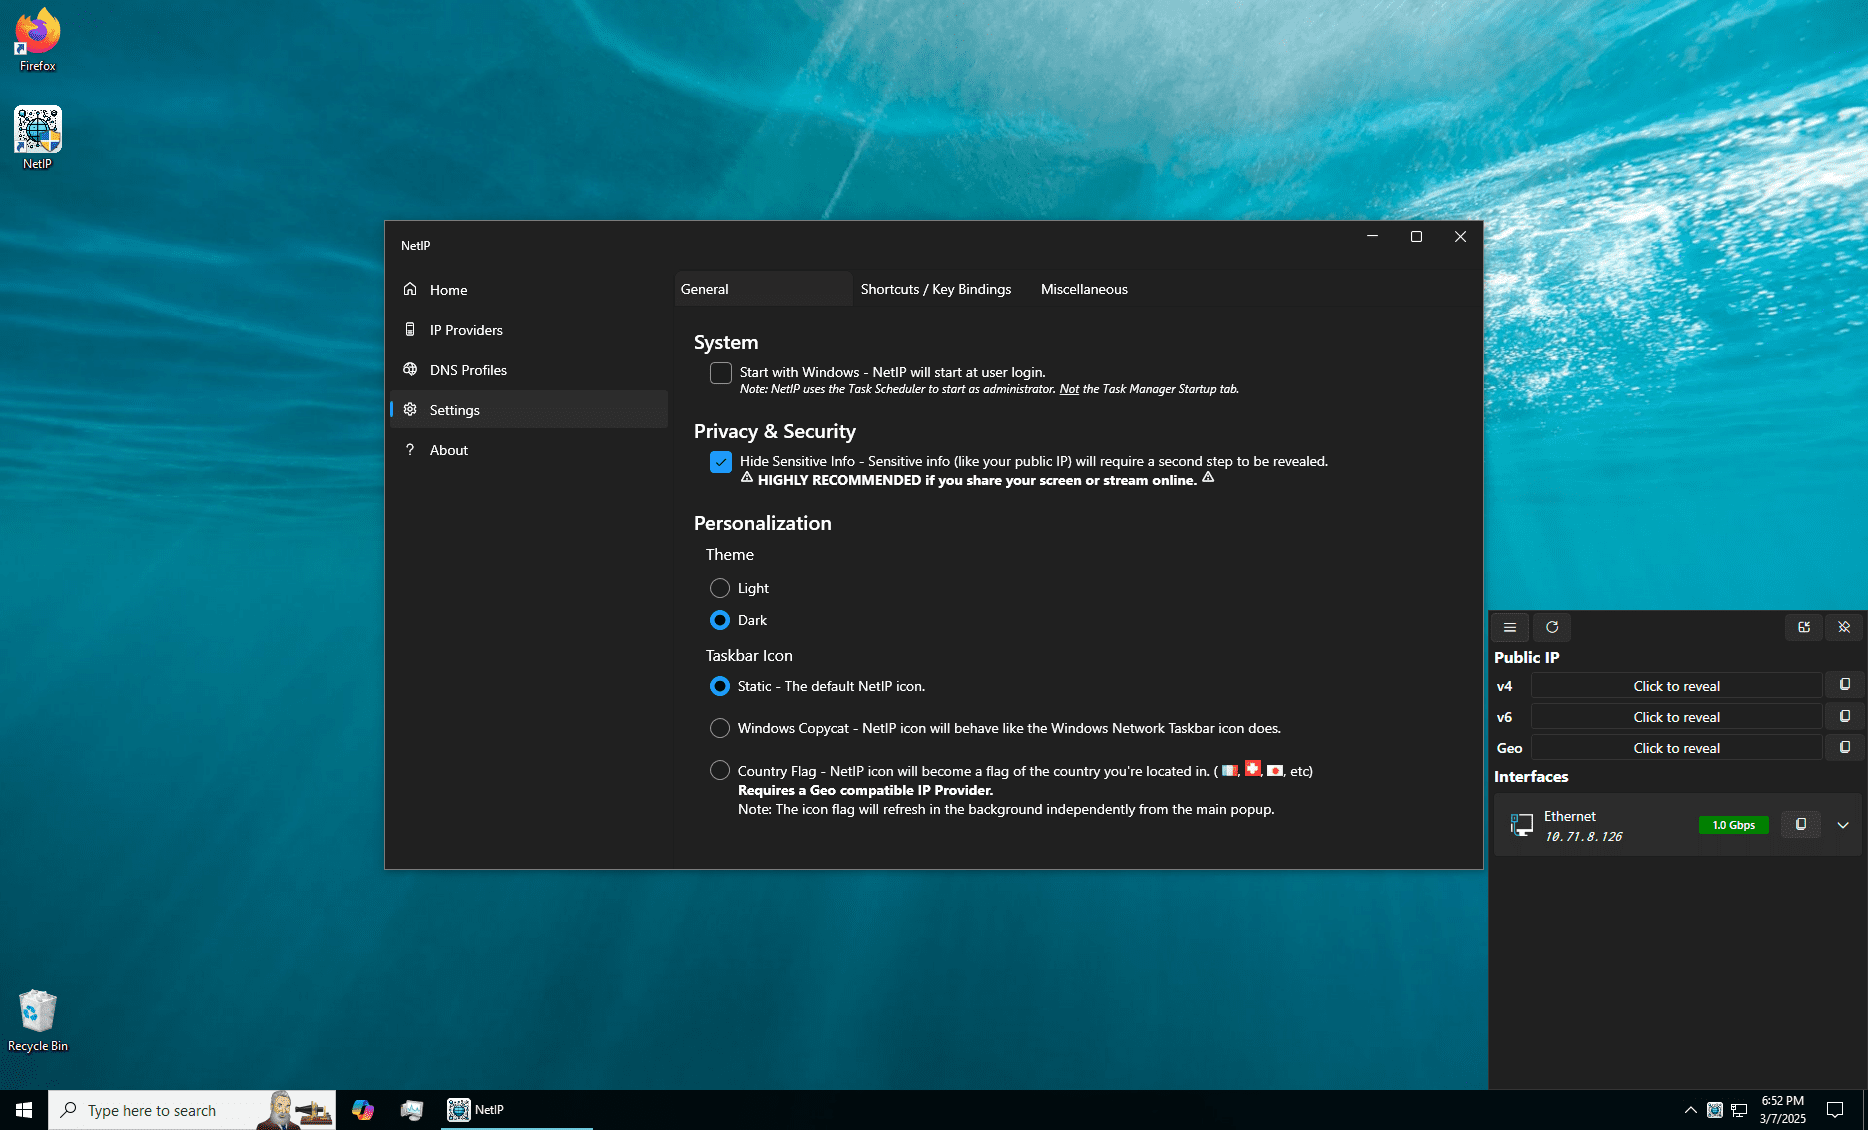Click the Ethernet adapter icon
This screenshot has height=1130, width=1868.
(1521, 825)
